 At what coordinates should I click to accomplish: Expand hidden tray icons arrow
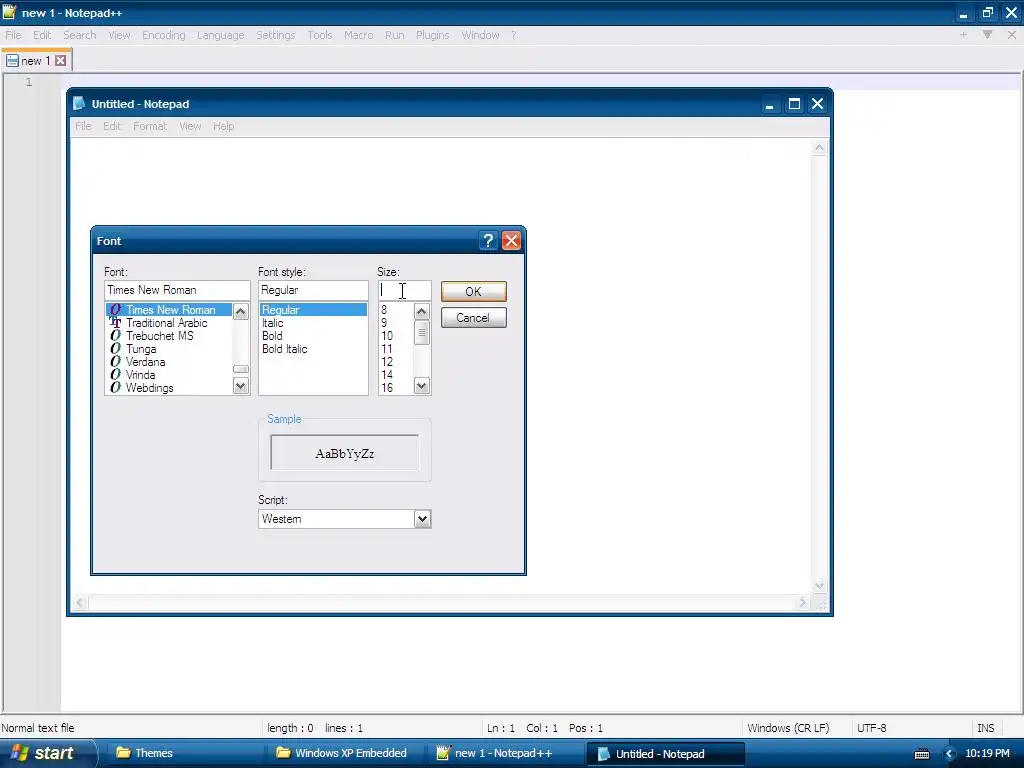(x=950, y=754)
